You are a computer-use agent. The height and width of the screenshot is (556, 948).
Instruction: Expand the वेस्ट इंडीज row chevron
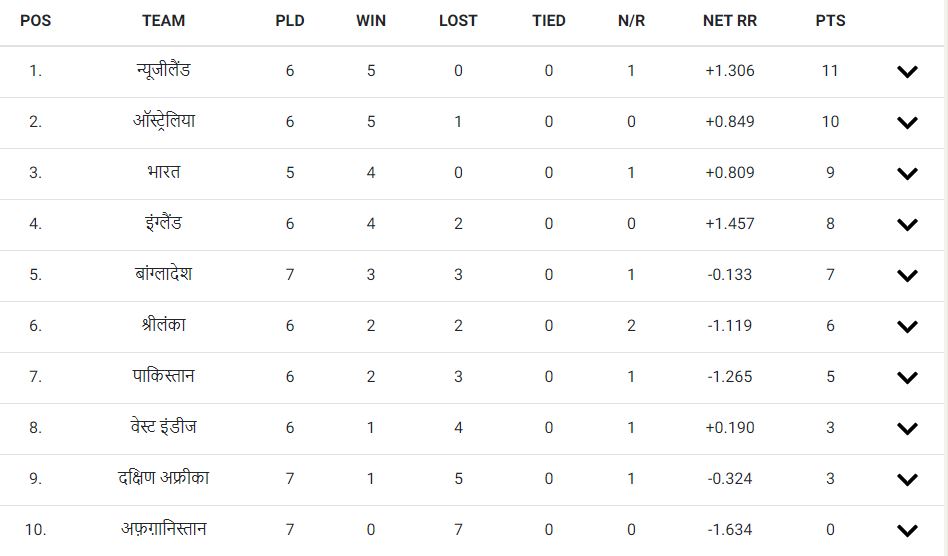(x=907, y=428)
